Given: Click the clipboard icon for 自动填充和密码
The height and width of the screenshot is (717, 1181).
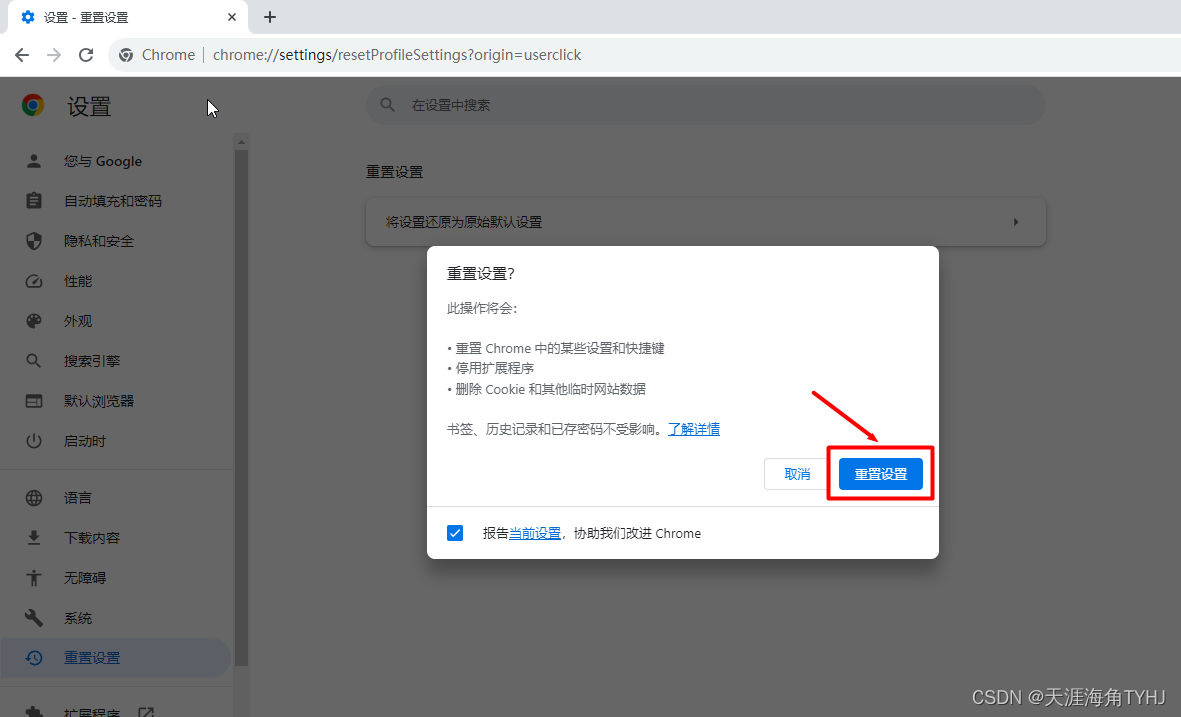Looking at the screenshot, I should (34, 200).
